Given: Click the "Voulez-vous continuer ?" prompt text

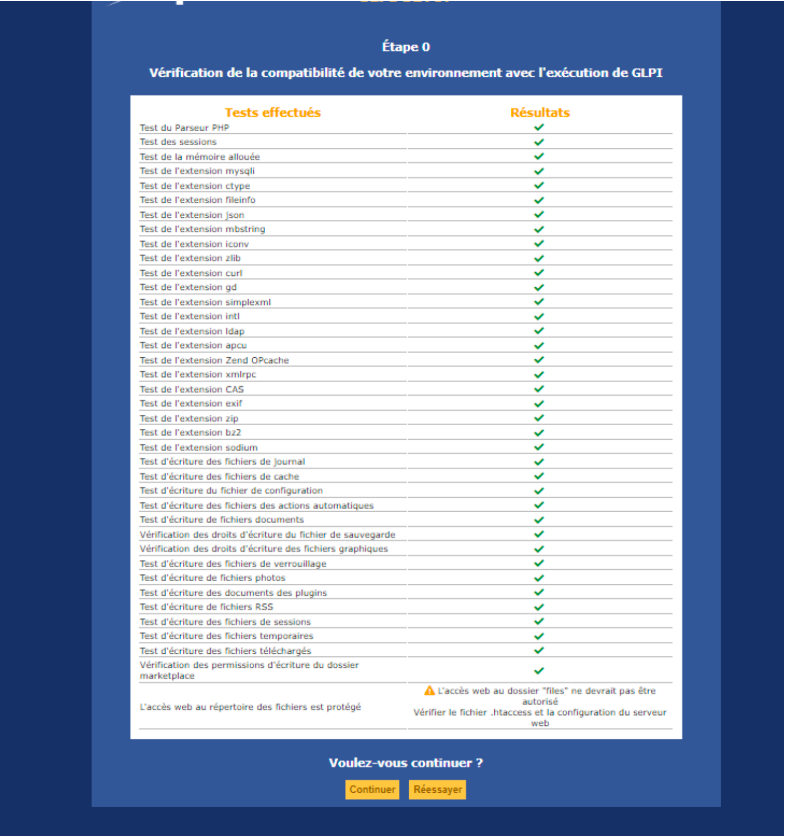Looking at the screenshot, I should click(406, 763).
